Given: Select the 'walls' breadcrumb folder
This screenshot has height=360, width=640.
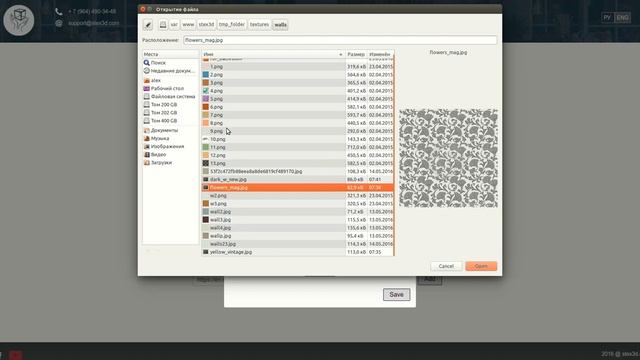Looking at the screenshot, I should coord(280,25).
